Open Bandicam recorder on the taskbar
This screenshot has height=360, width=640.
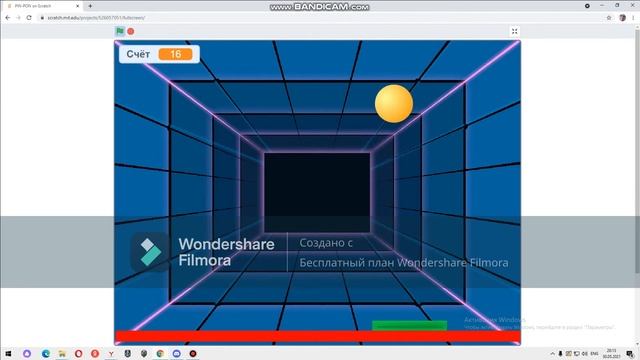[193, 353]
